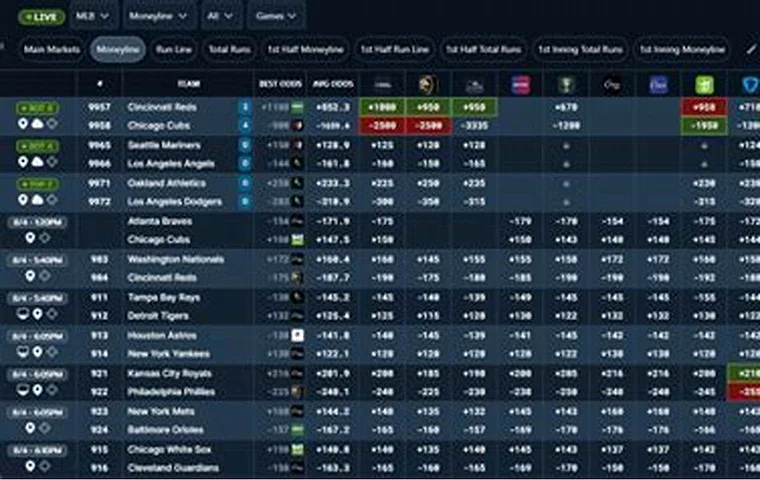Click the location pin for the Reds–Cubs live game

tap(23, 124)
